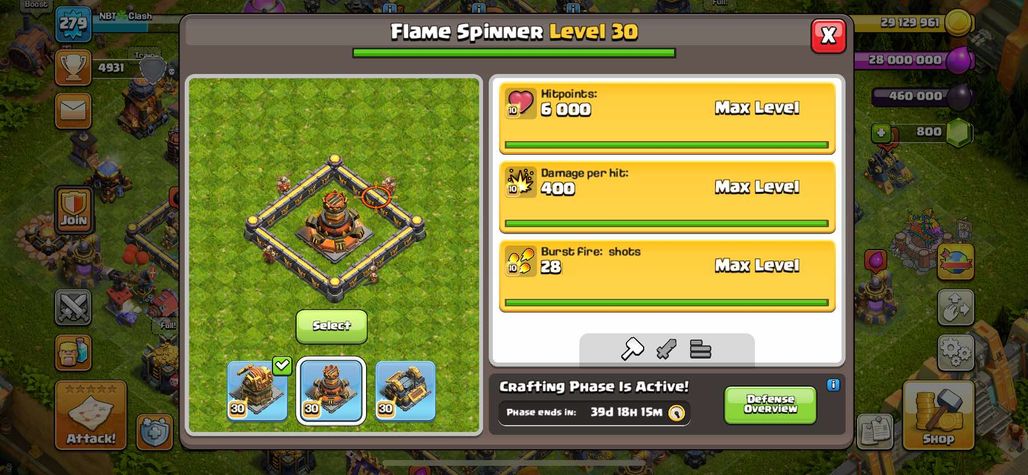1028x475 pixels.
Task: Select the Flame Spinner thumbnail
Action: point(331,390)
